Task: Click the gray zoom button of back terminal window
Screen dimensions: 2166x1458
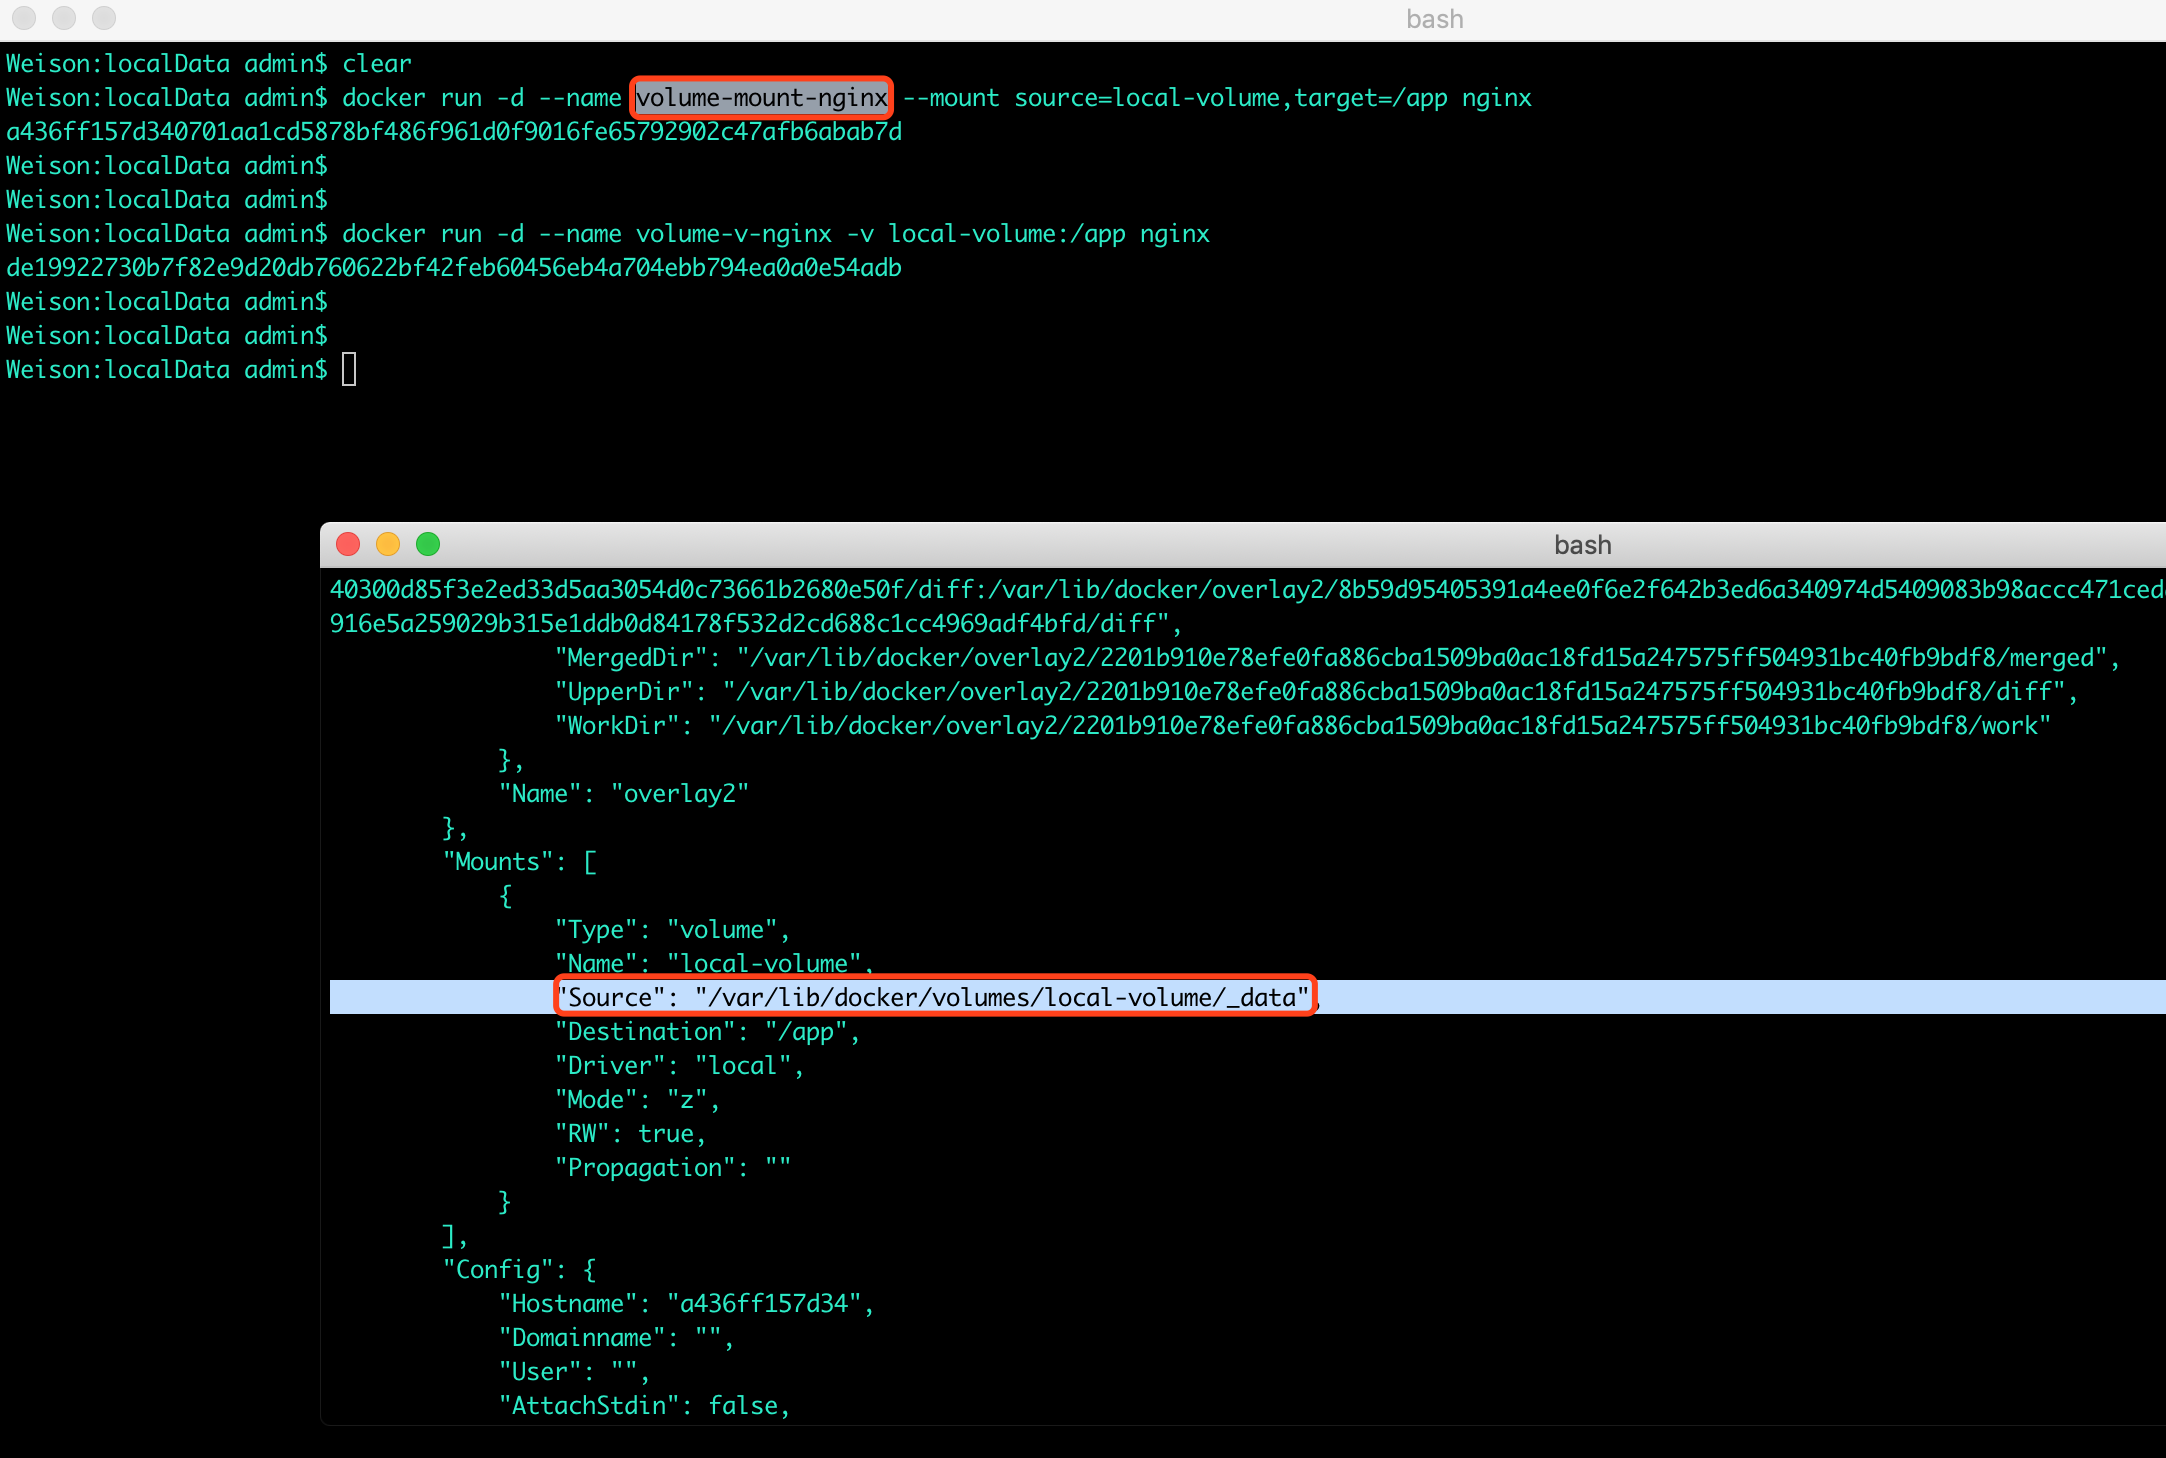Action: click(x=104, y=18)
